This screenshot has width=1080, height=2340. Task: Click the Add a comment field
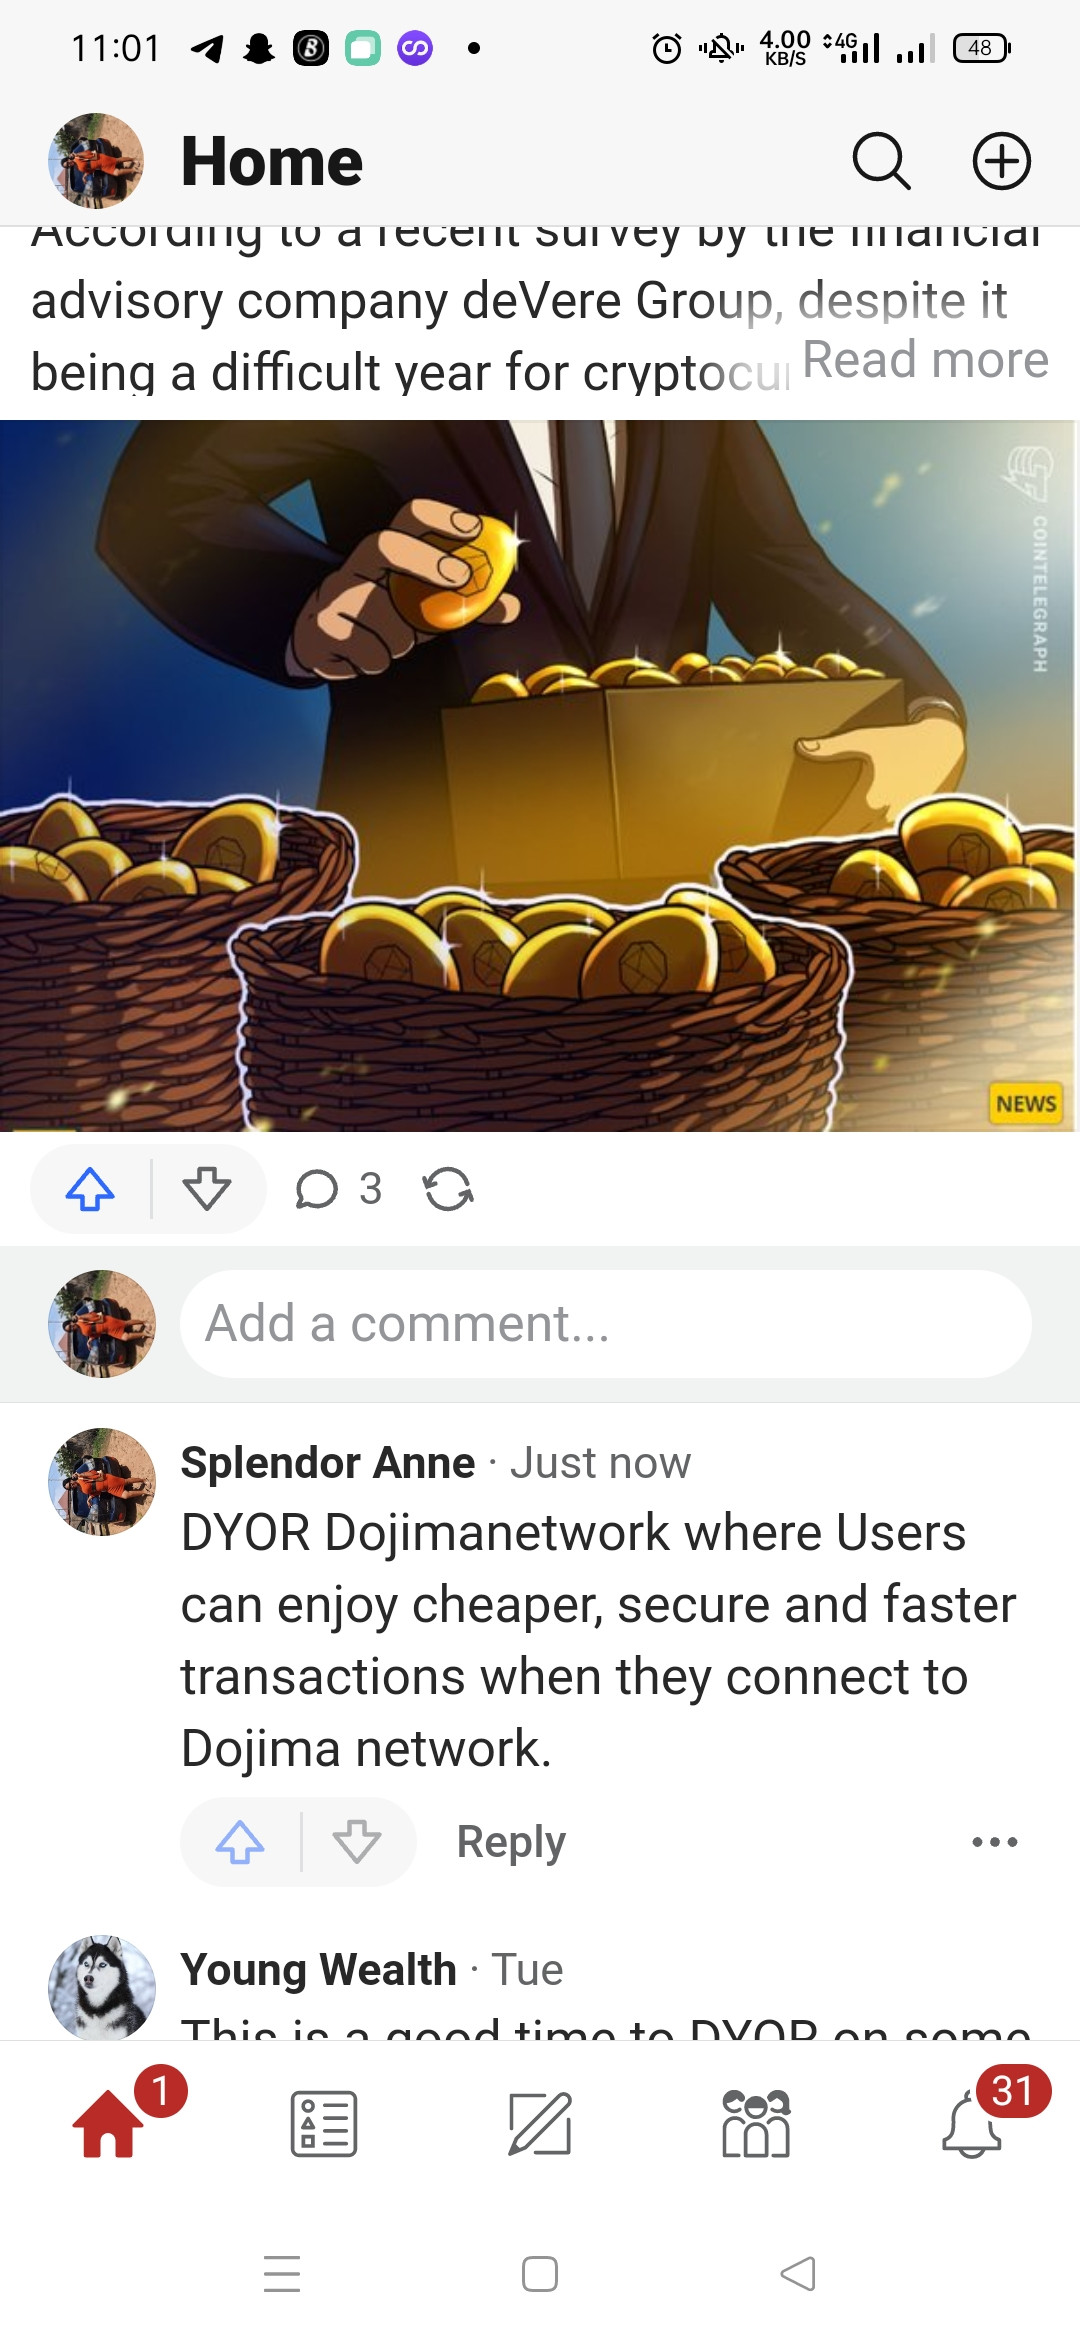click(x=606, y=1324)
